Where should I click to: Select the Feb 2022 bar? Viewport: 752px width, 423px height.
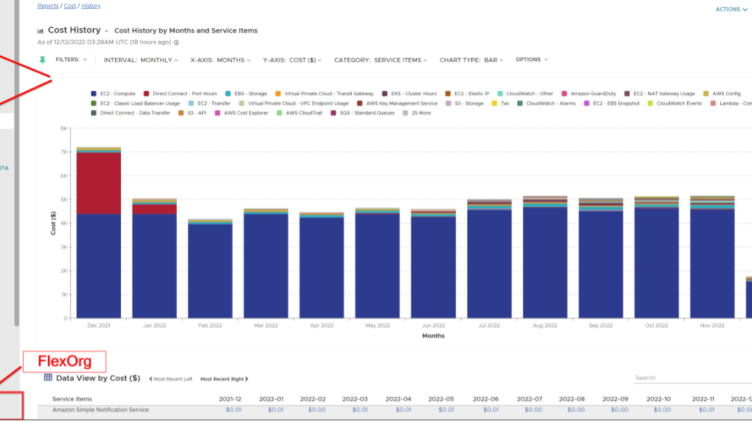[210, 269]
